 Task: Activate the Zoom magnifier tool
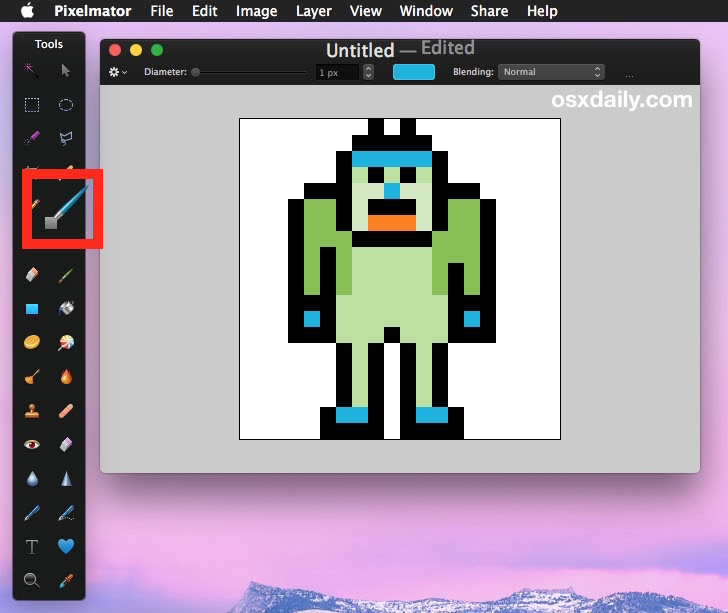coord(32,580)
